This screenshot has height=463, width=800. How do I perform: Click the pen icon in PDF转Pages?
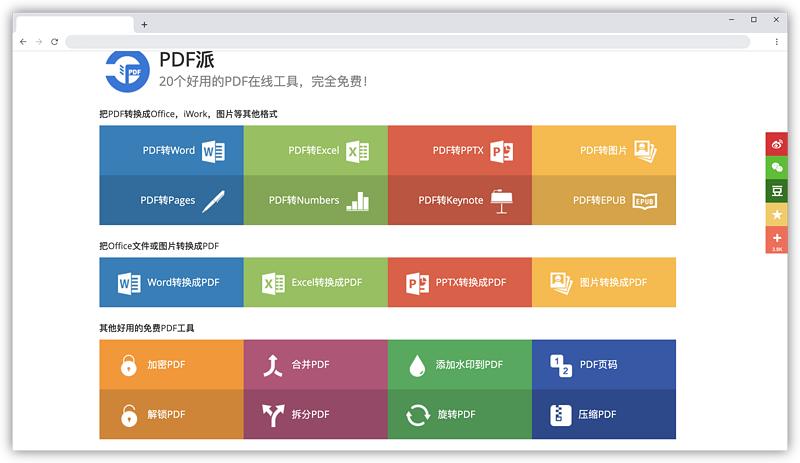213,201
